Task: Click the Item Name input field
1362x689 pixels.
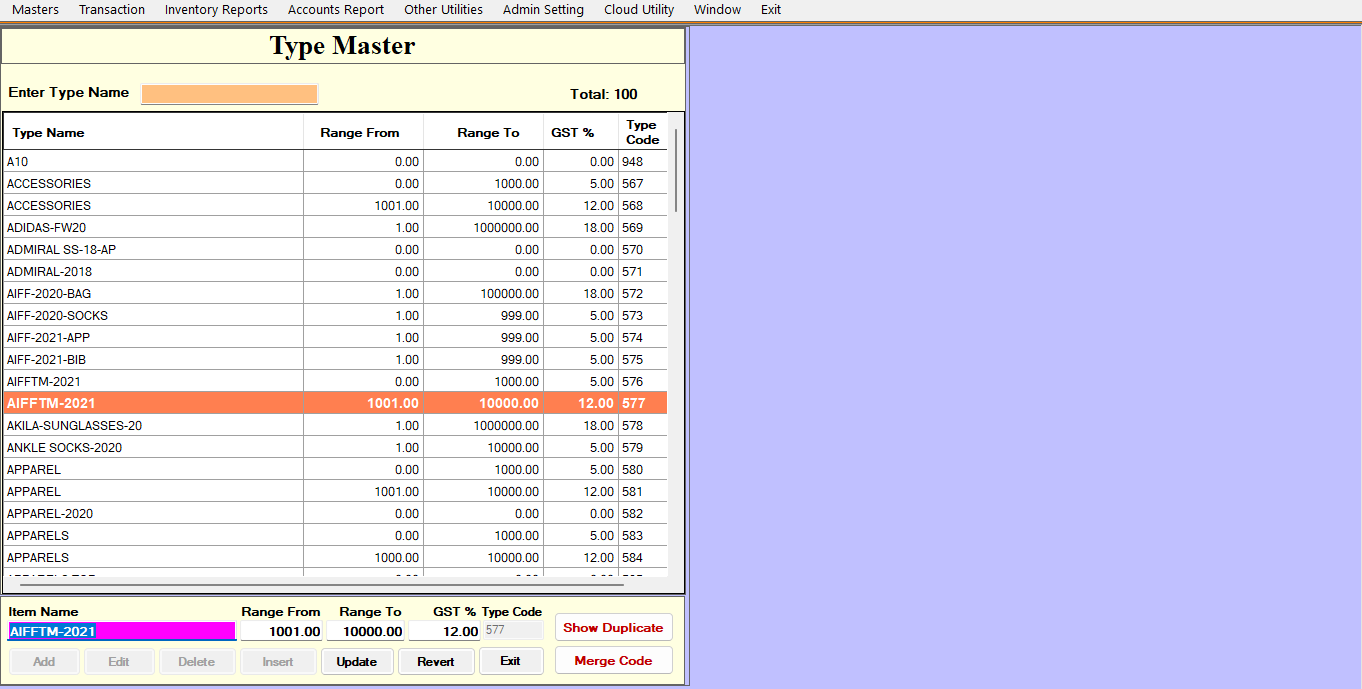Action: click(x=121, y=631)
